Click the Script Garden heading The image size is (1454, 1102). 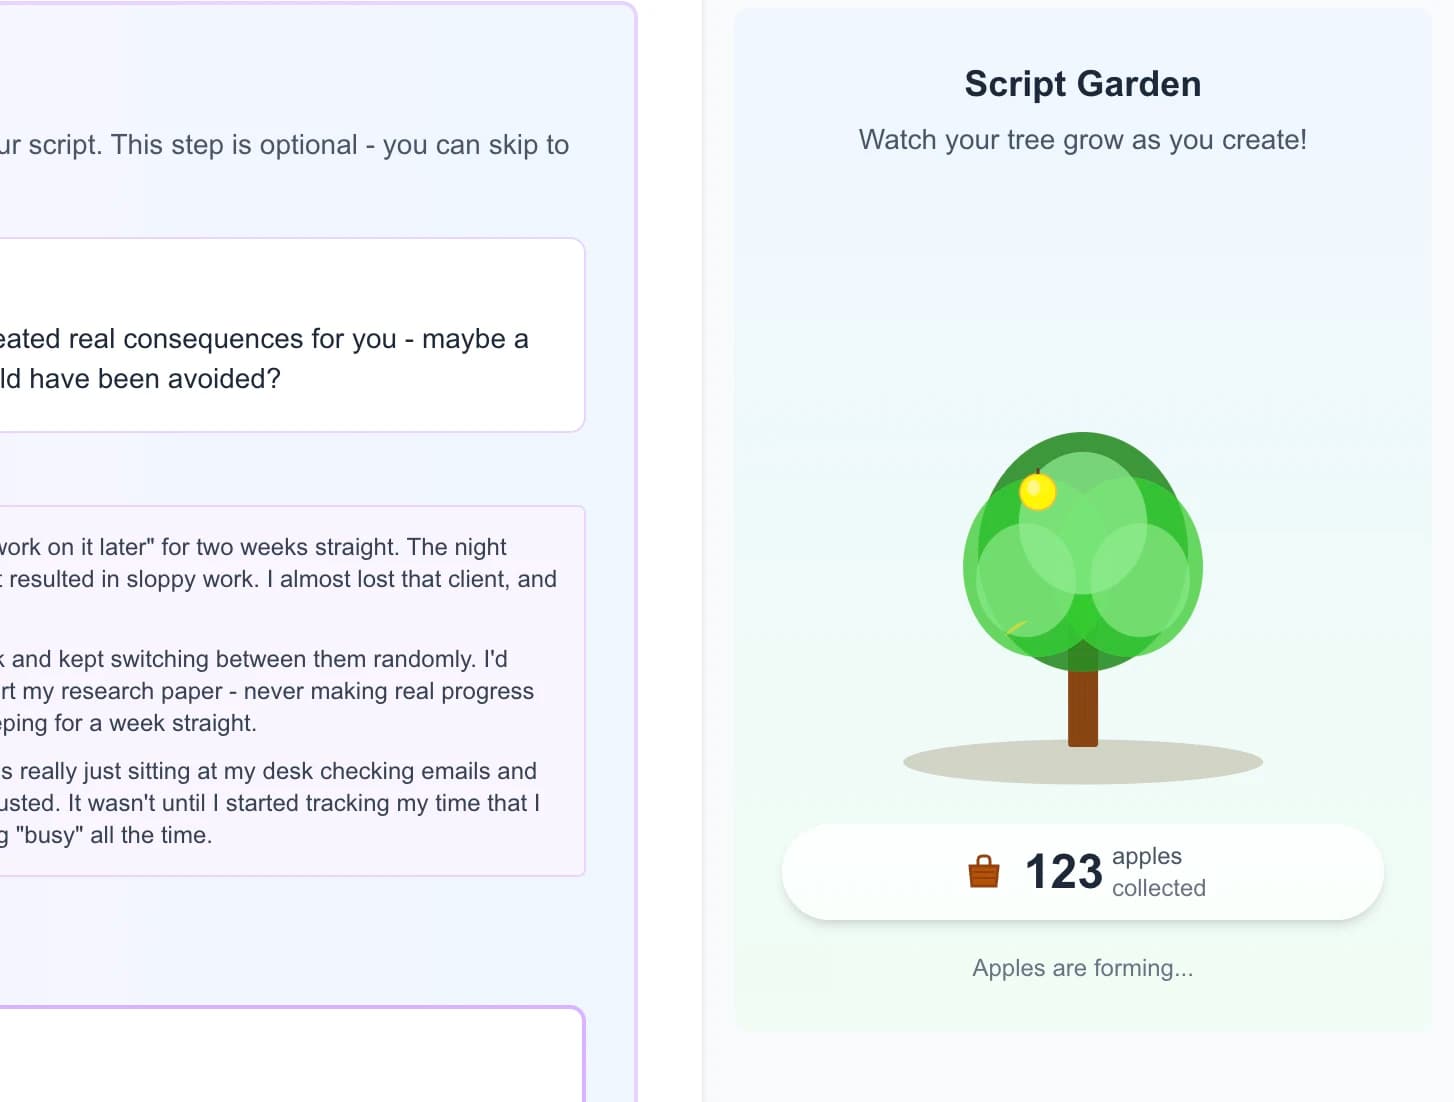[x=1083, y=84]
